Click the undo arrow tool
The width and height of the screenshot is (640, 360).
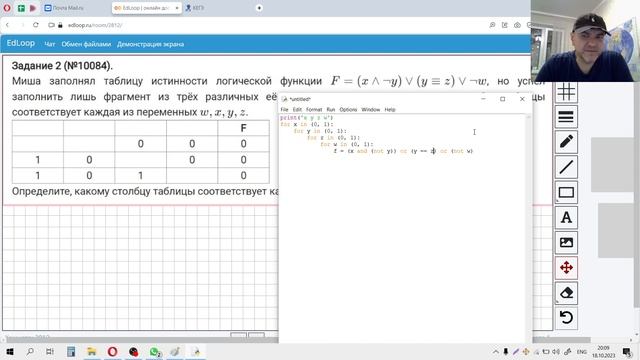point(566,318)
